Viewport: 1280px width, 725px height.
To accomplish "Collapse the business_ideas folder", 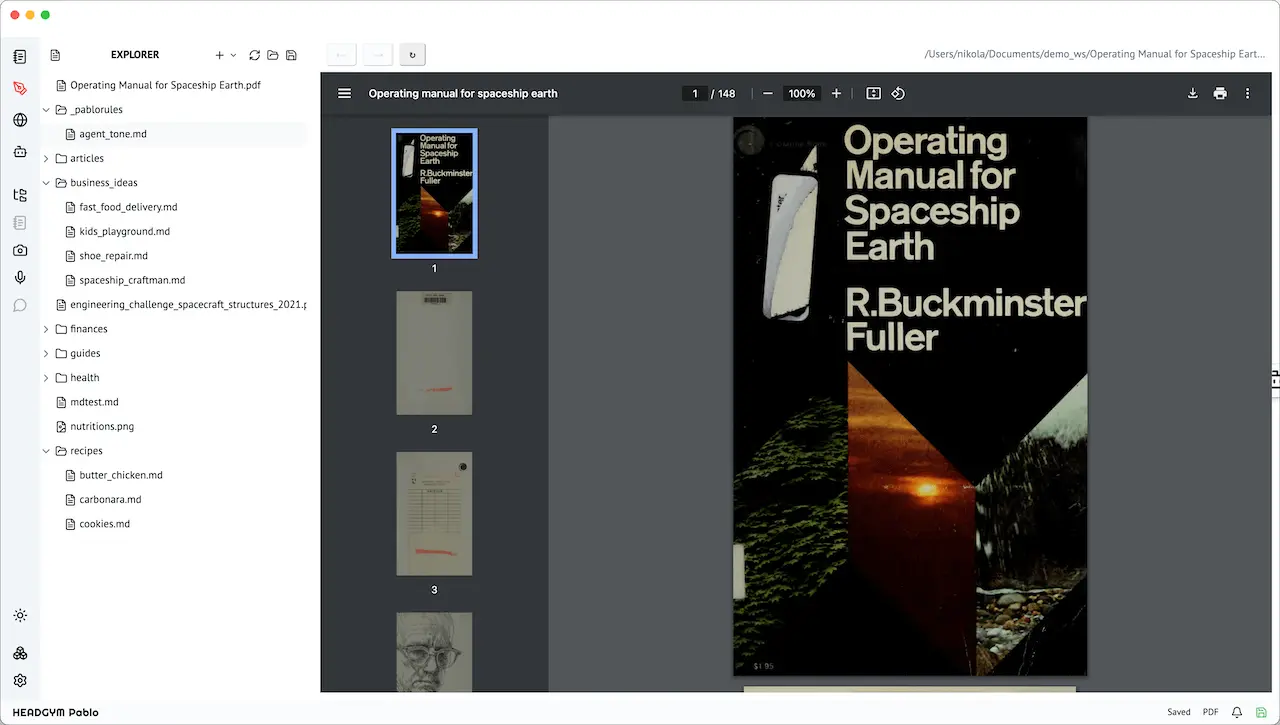I will 46,183.
